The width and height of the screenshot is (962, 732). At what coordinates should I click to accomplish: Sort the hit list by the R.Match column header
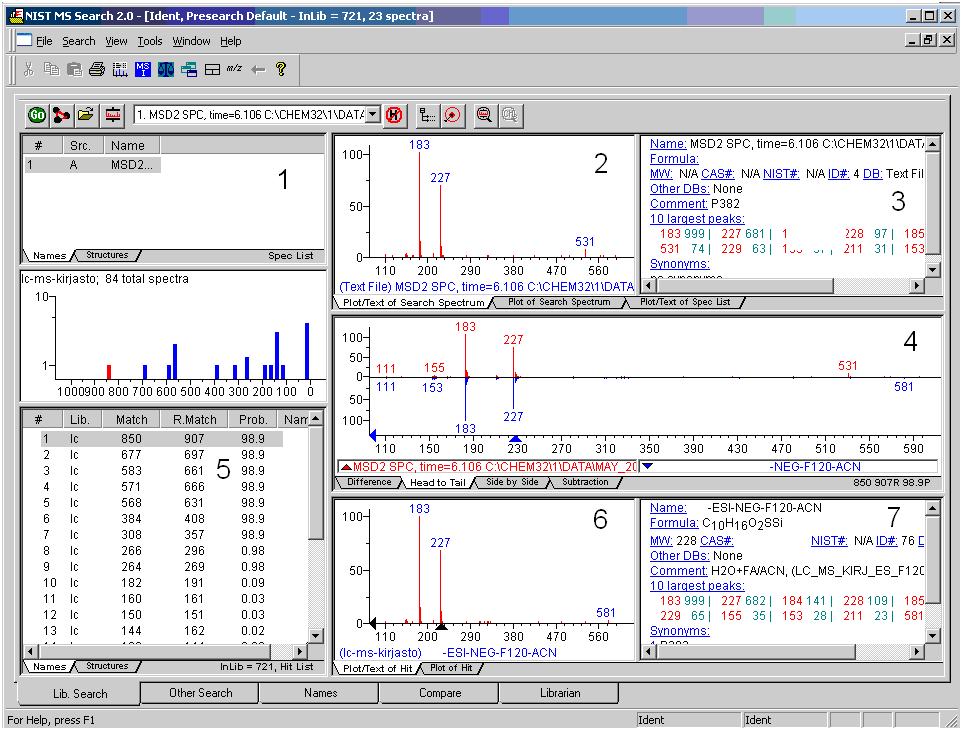pyautogui.click(x=194, y=420)
